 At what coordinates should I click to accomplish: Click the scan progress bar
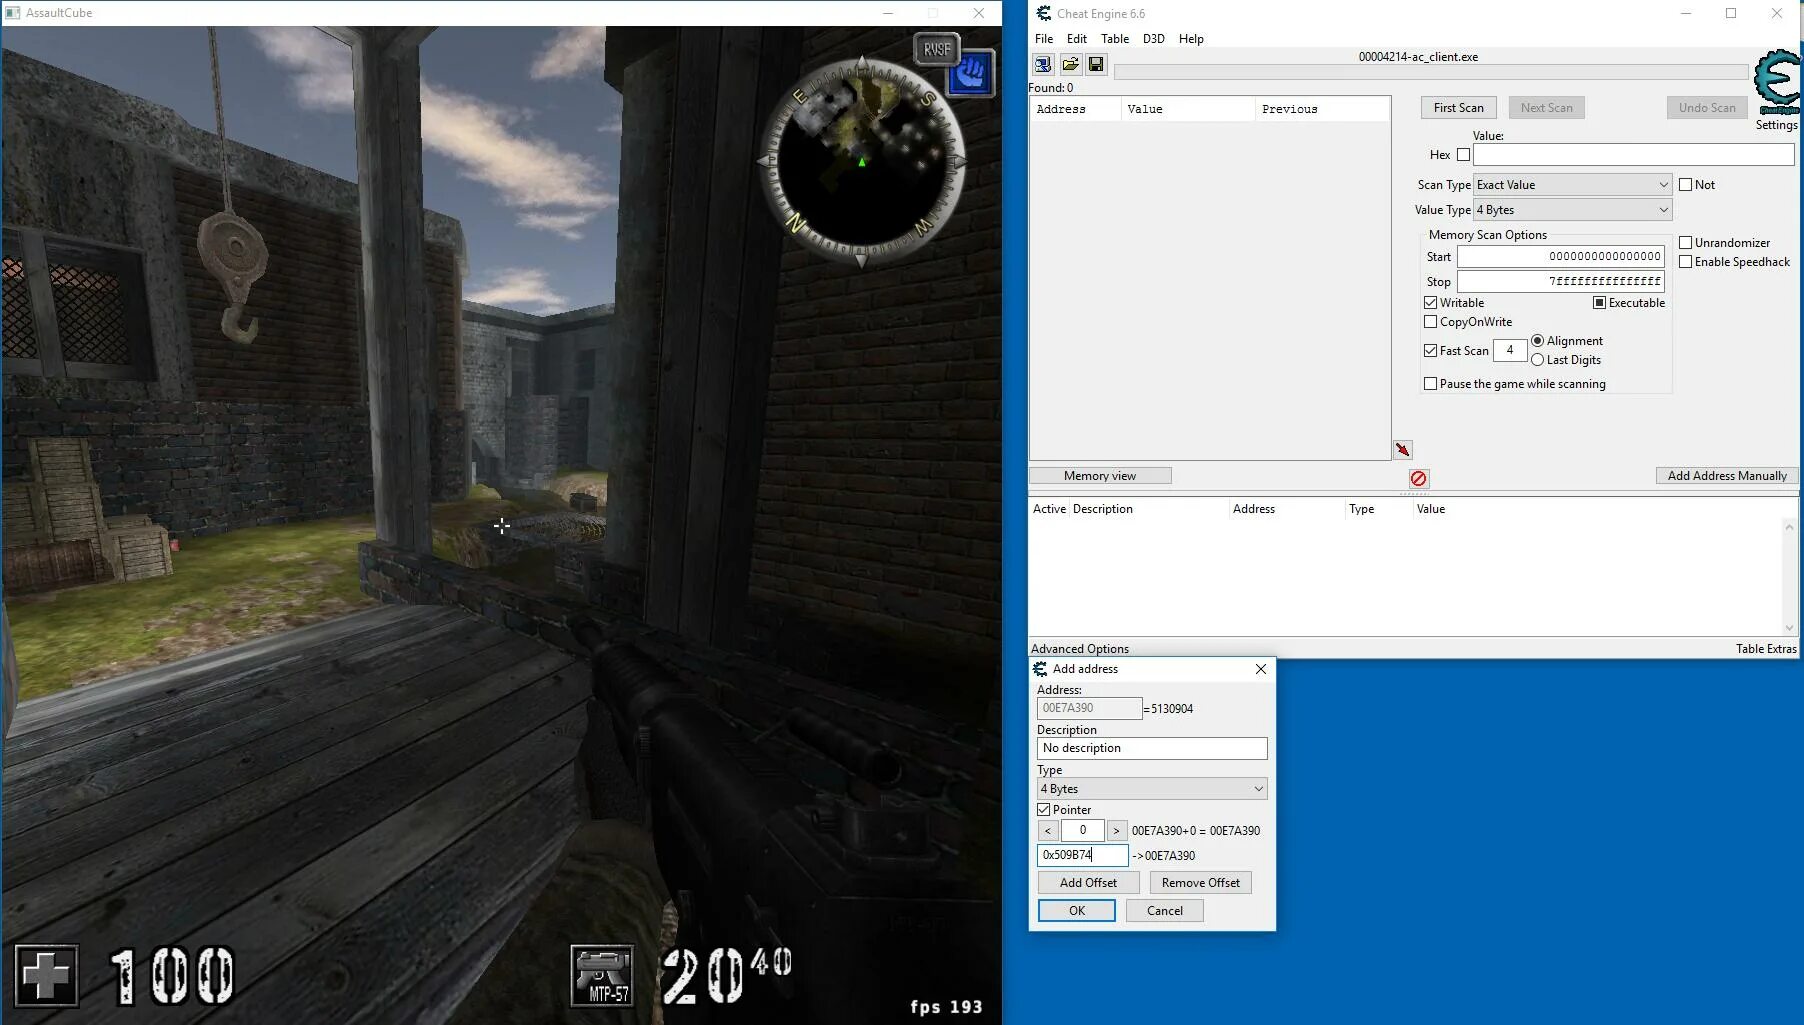pos(1431,72)
